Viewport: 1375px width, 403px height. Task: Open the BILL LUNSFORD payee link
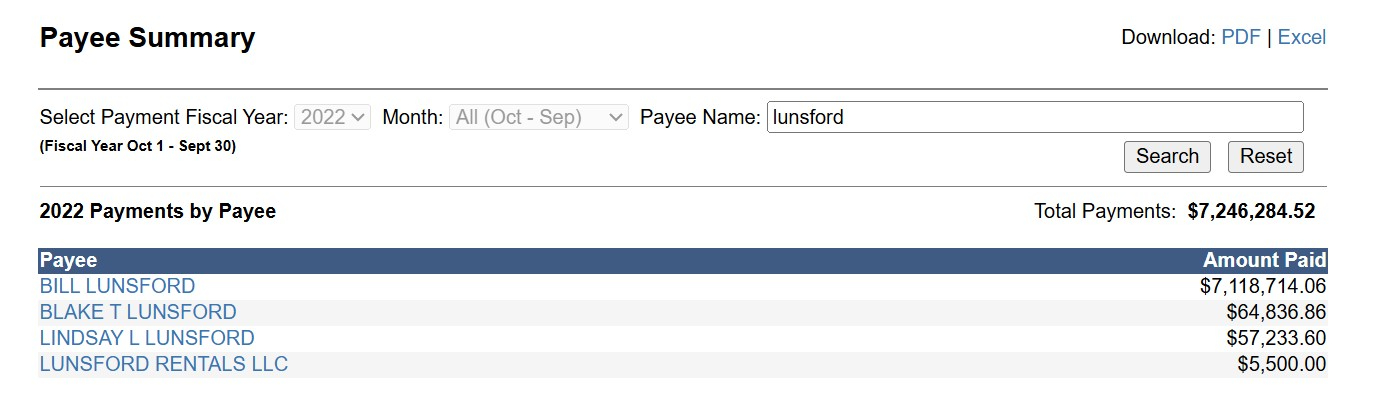tap(117, 287)
